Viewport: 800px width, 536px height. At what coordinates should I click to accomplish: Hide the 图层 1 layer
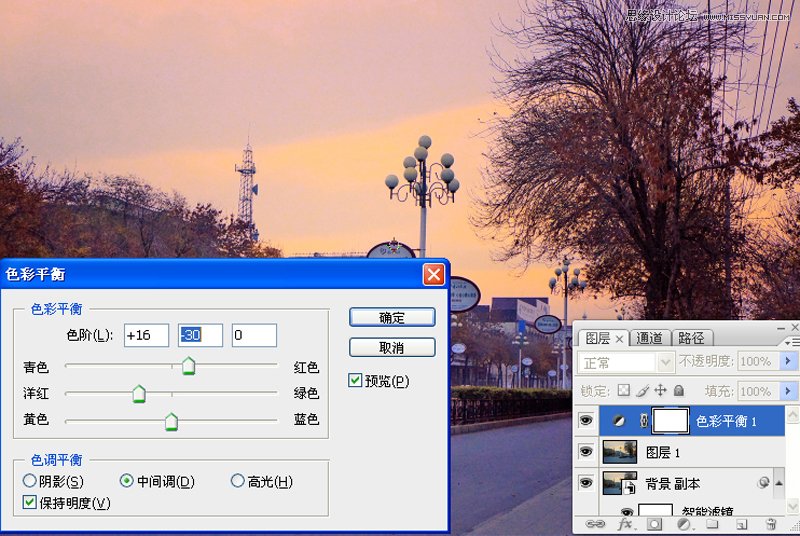point(586,452)
